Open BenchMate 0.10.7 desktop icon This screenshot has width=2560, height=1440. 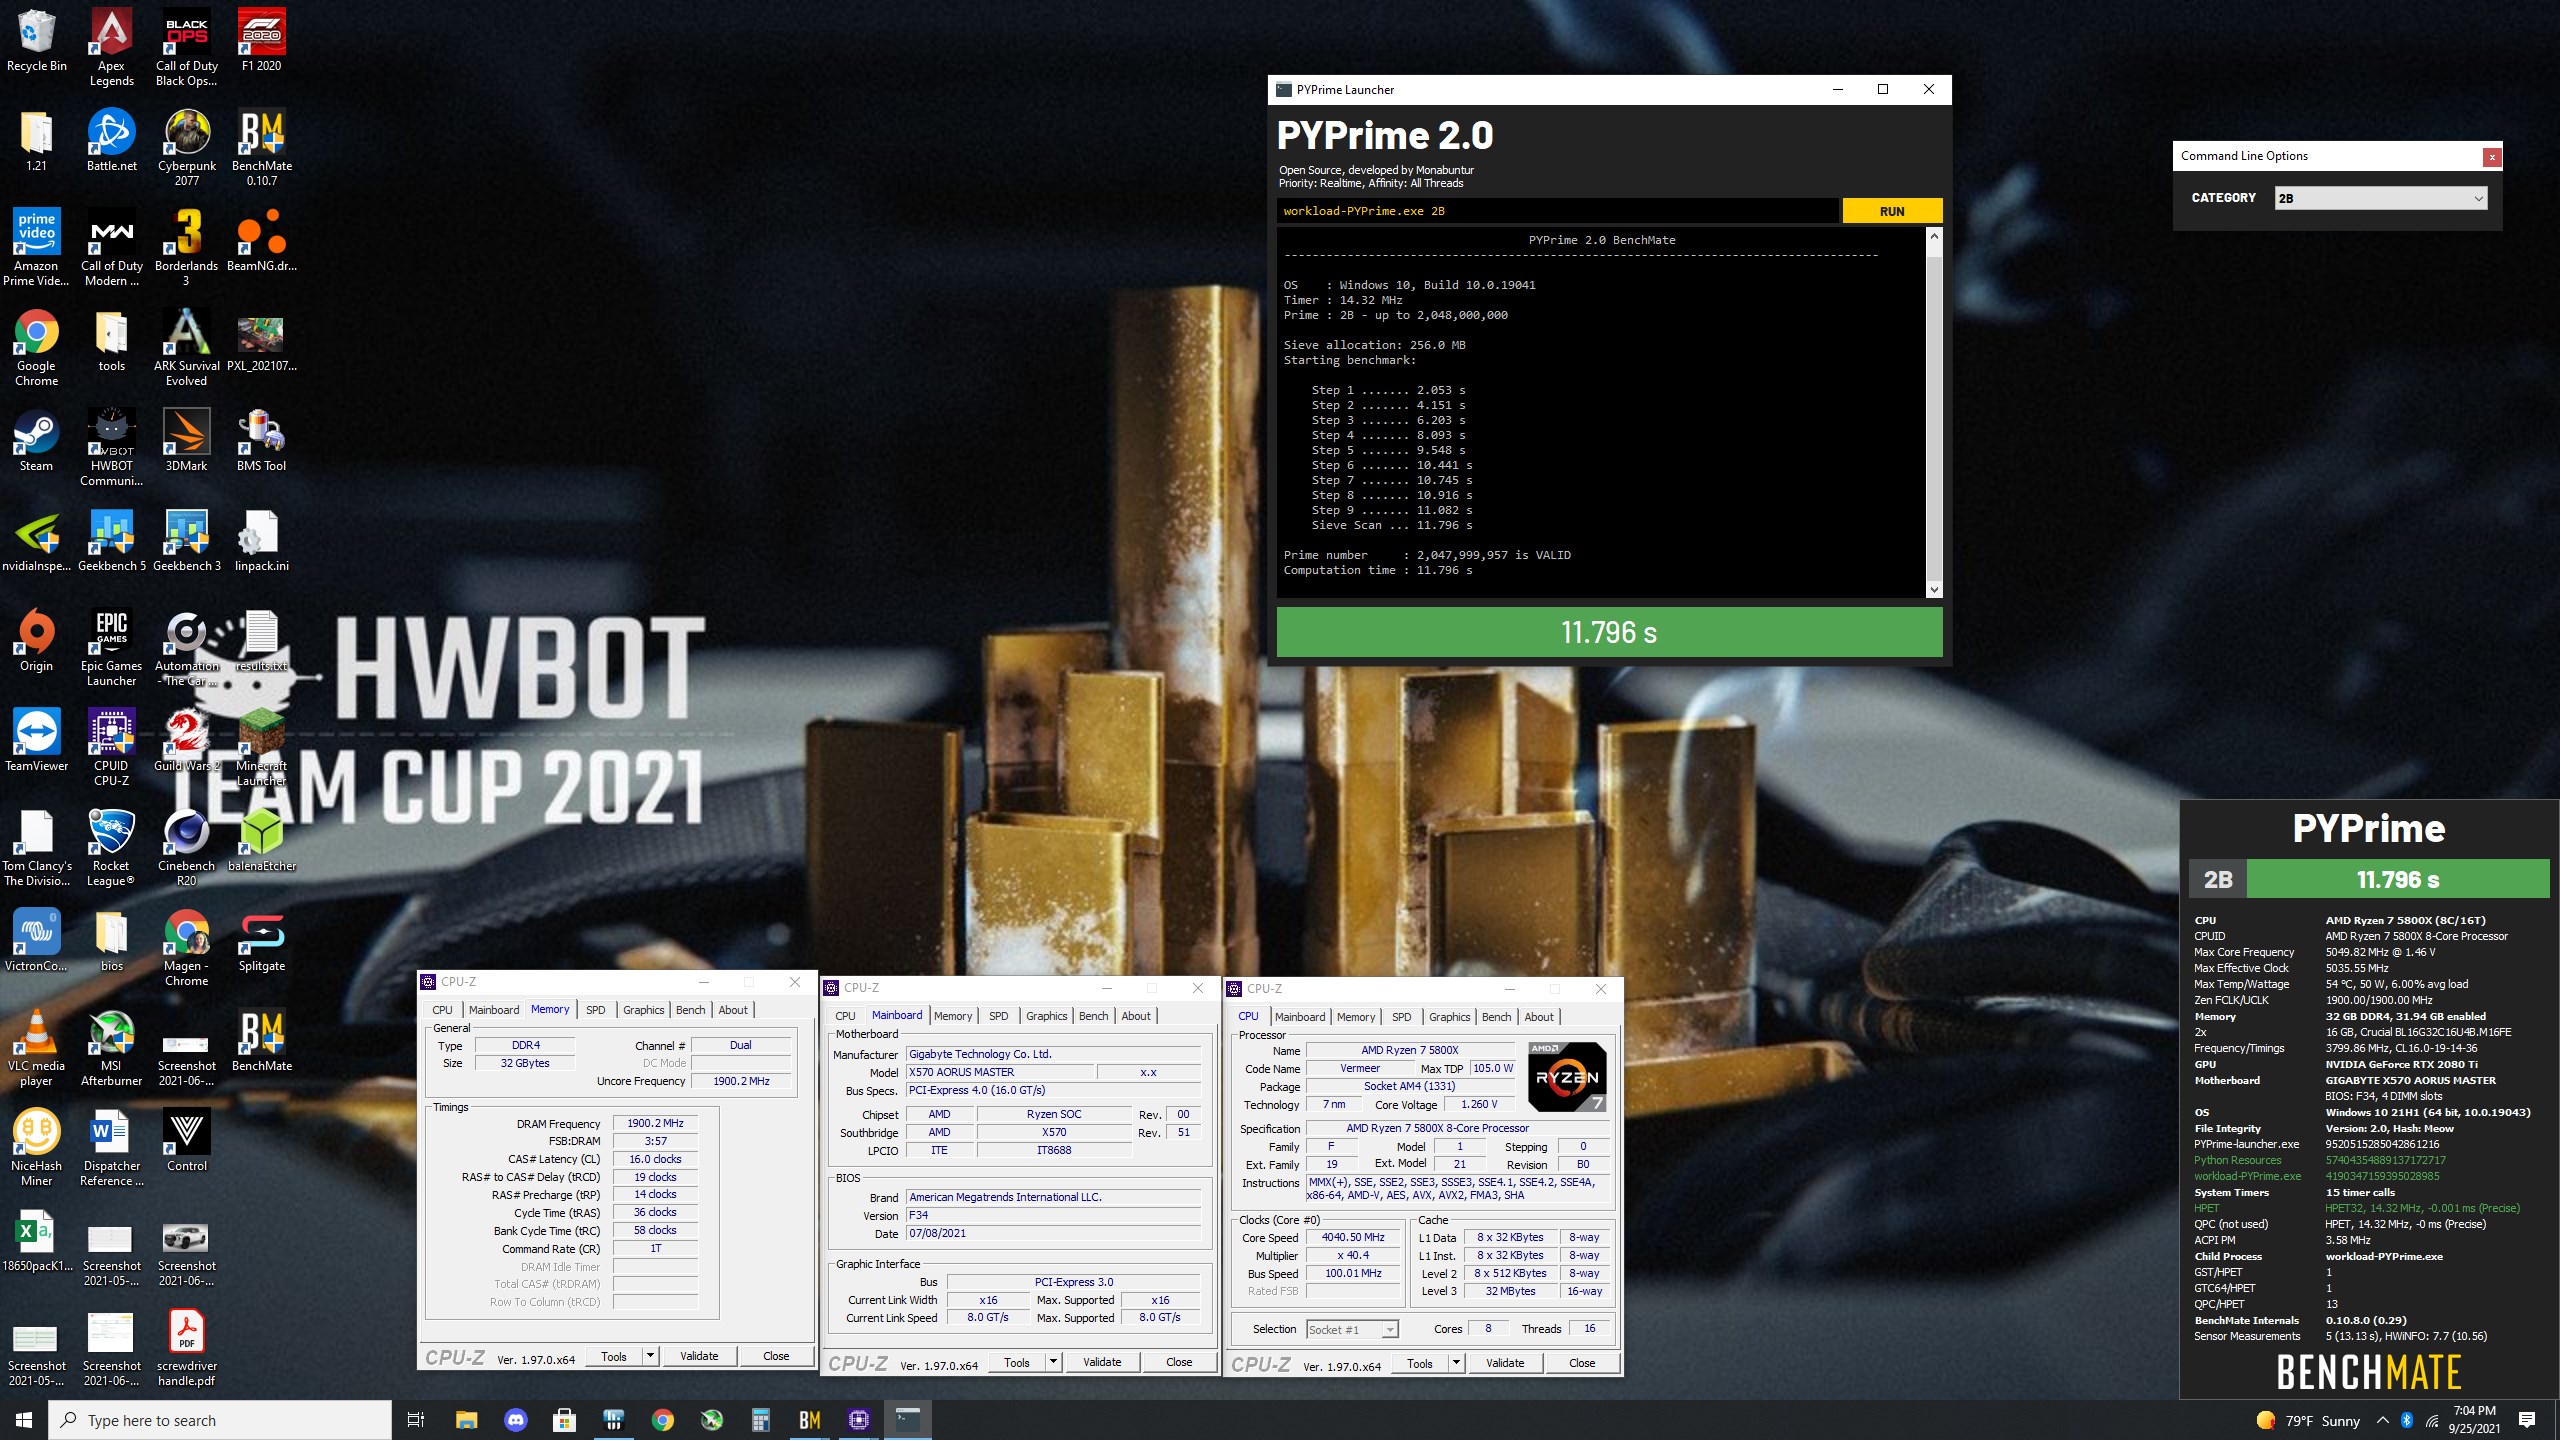(261, 148)
